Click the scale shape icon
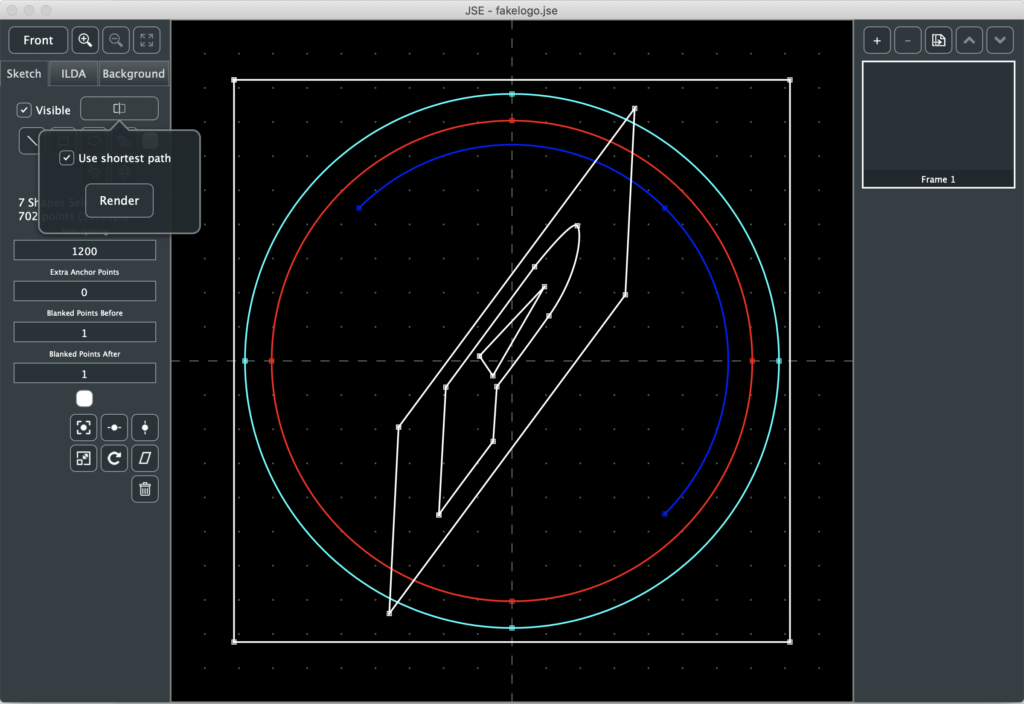The height and width of the screenshot is (704, 1024). pyautogui.click(x=84, y=459)
